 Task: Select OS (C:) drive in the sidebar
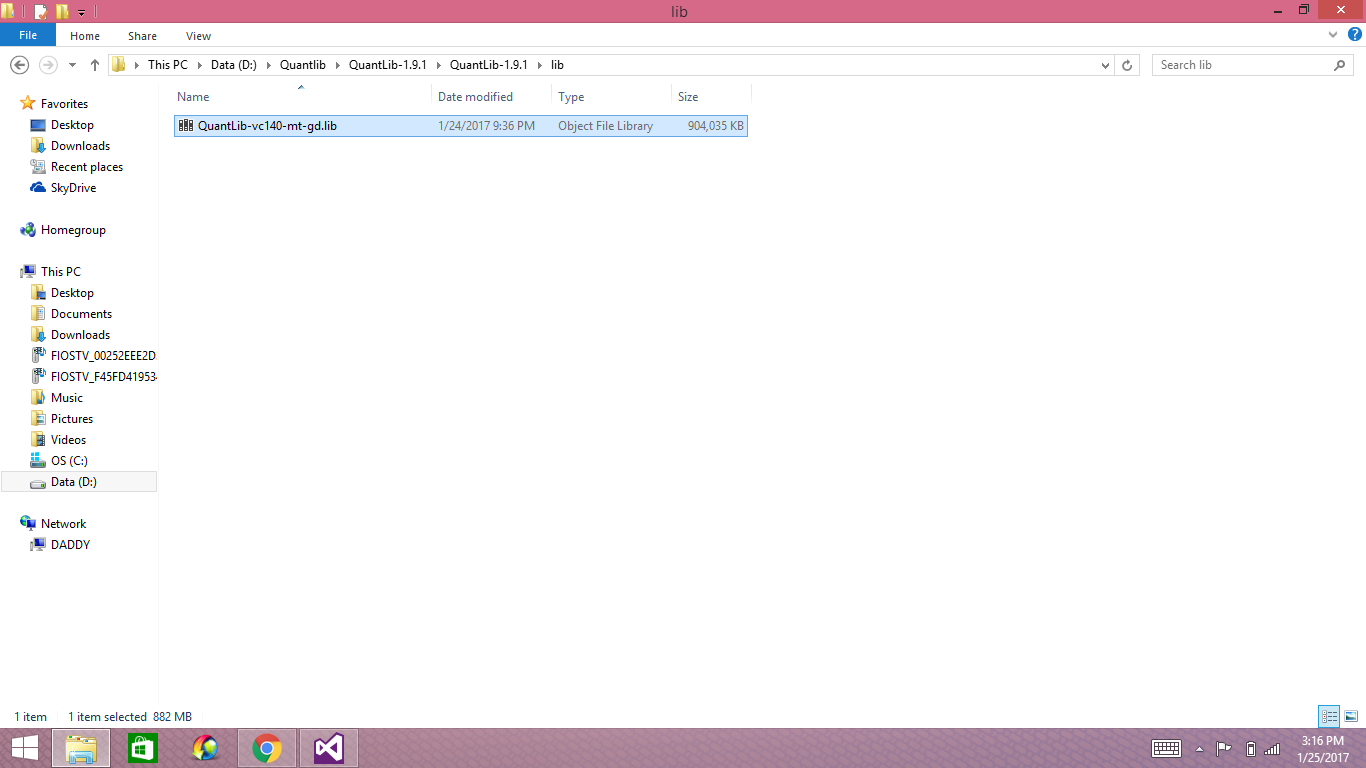pos(69,461)
